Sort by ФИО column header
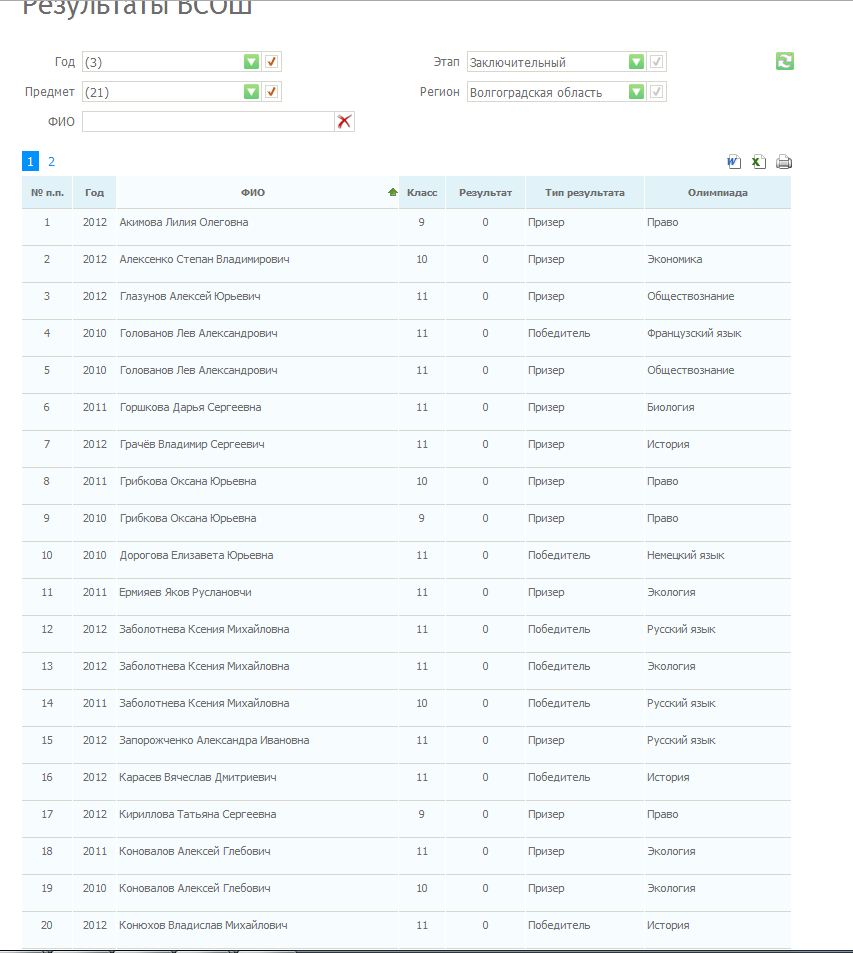Screen dimensions: 853x953 [x=253, y=193]
